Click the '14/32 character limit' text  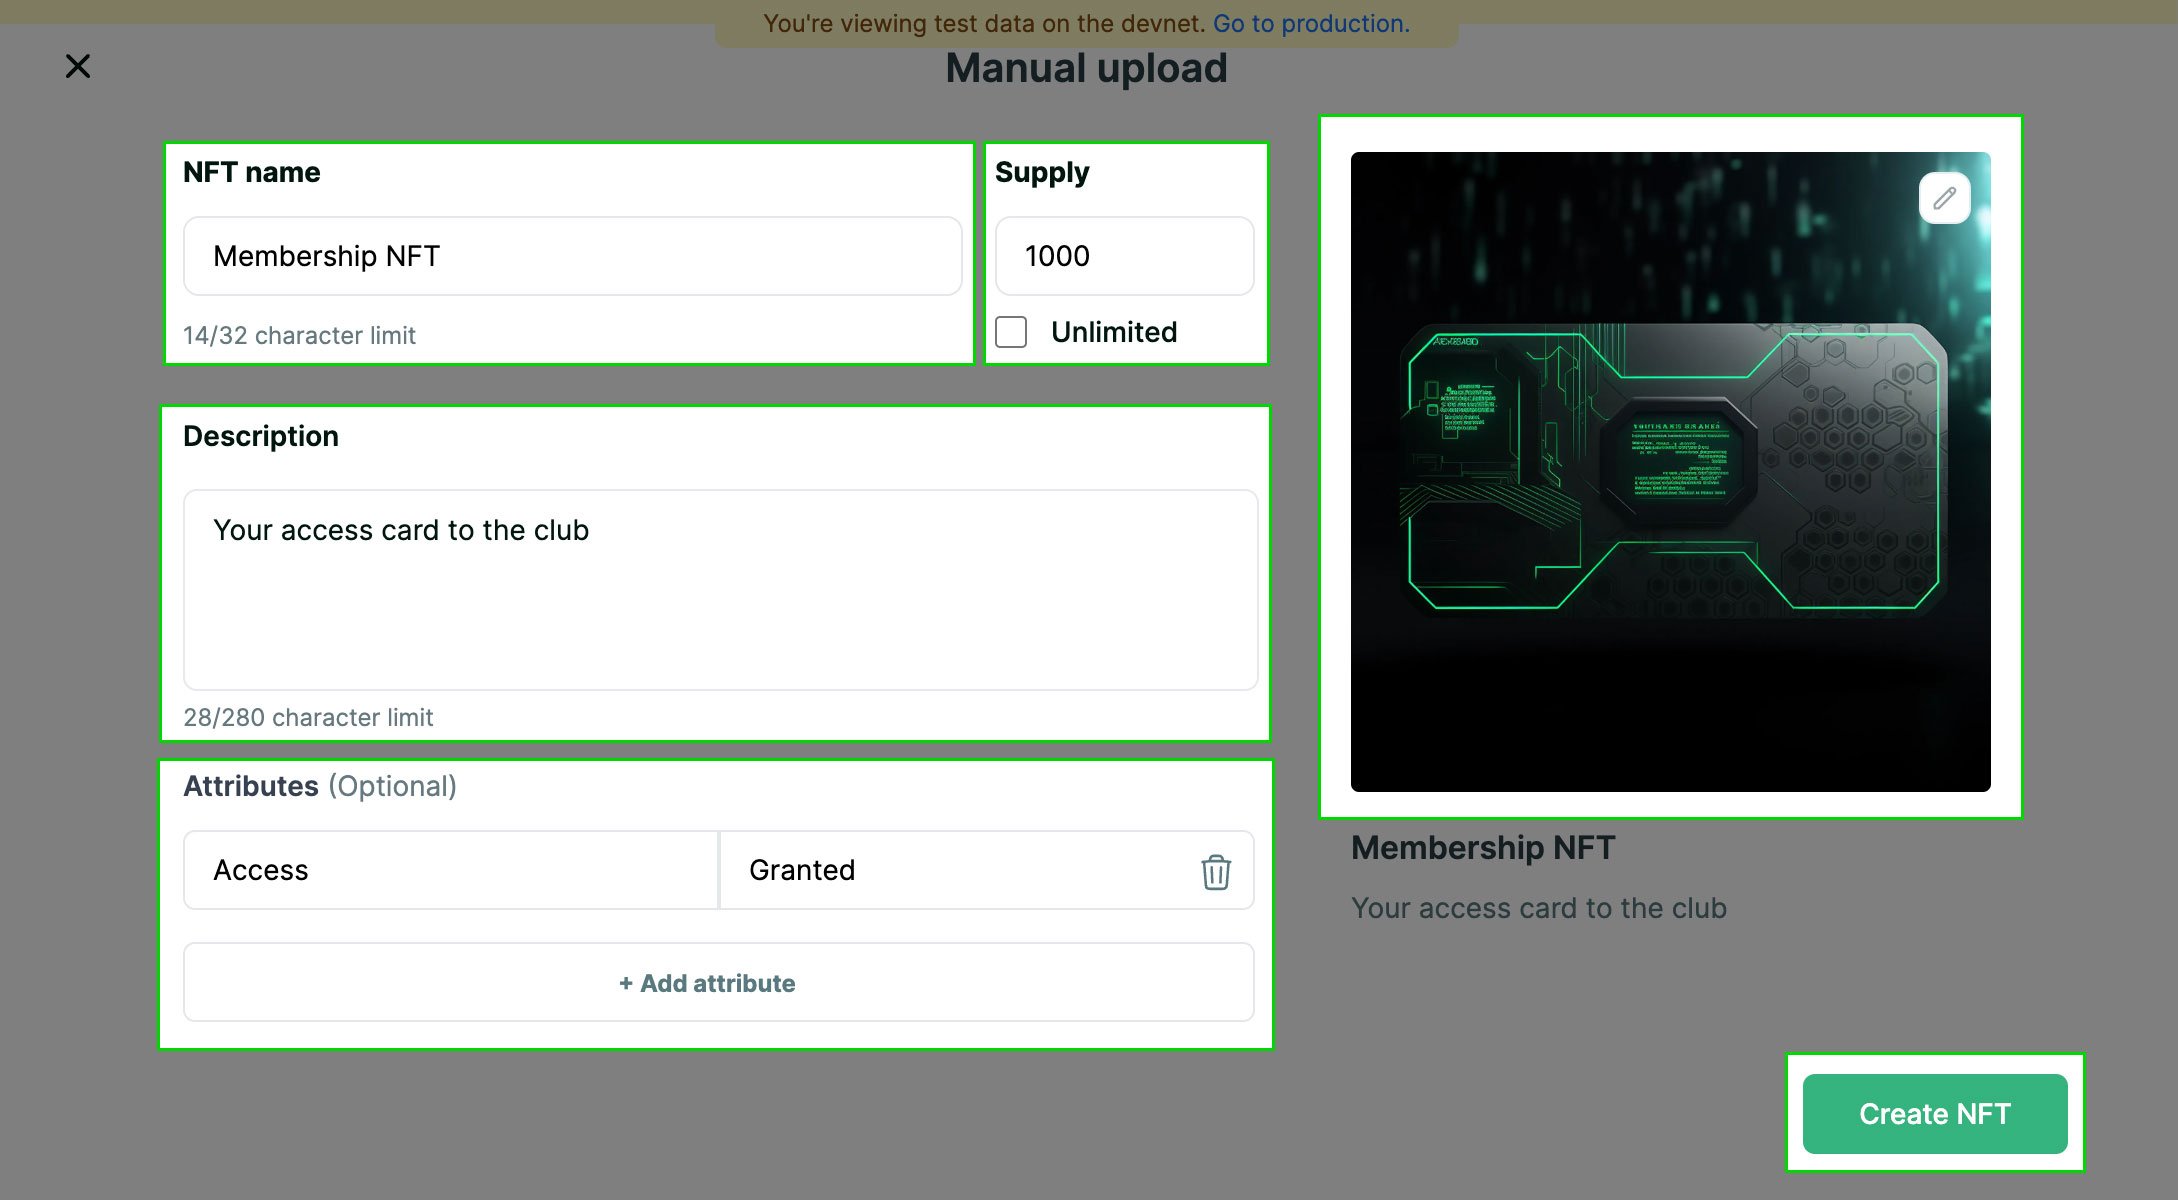coord(299,335)
